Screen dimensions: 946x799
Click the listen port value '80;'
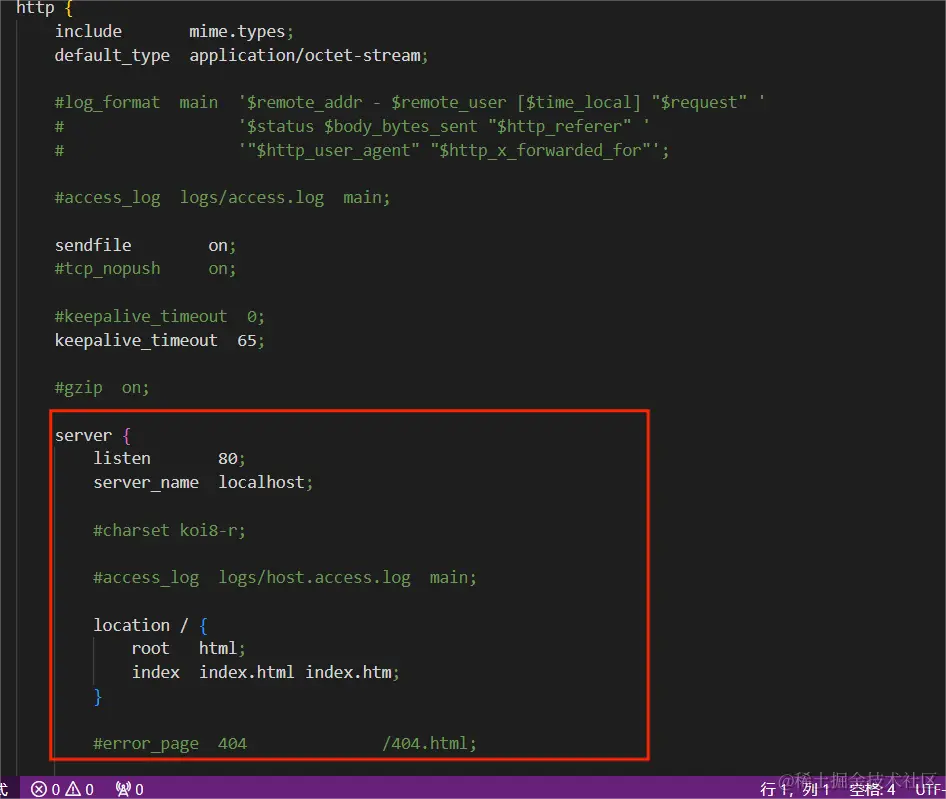click(232, 459)
